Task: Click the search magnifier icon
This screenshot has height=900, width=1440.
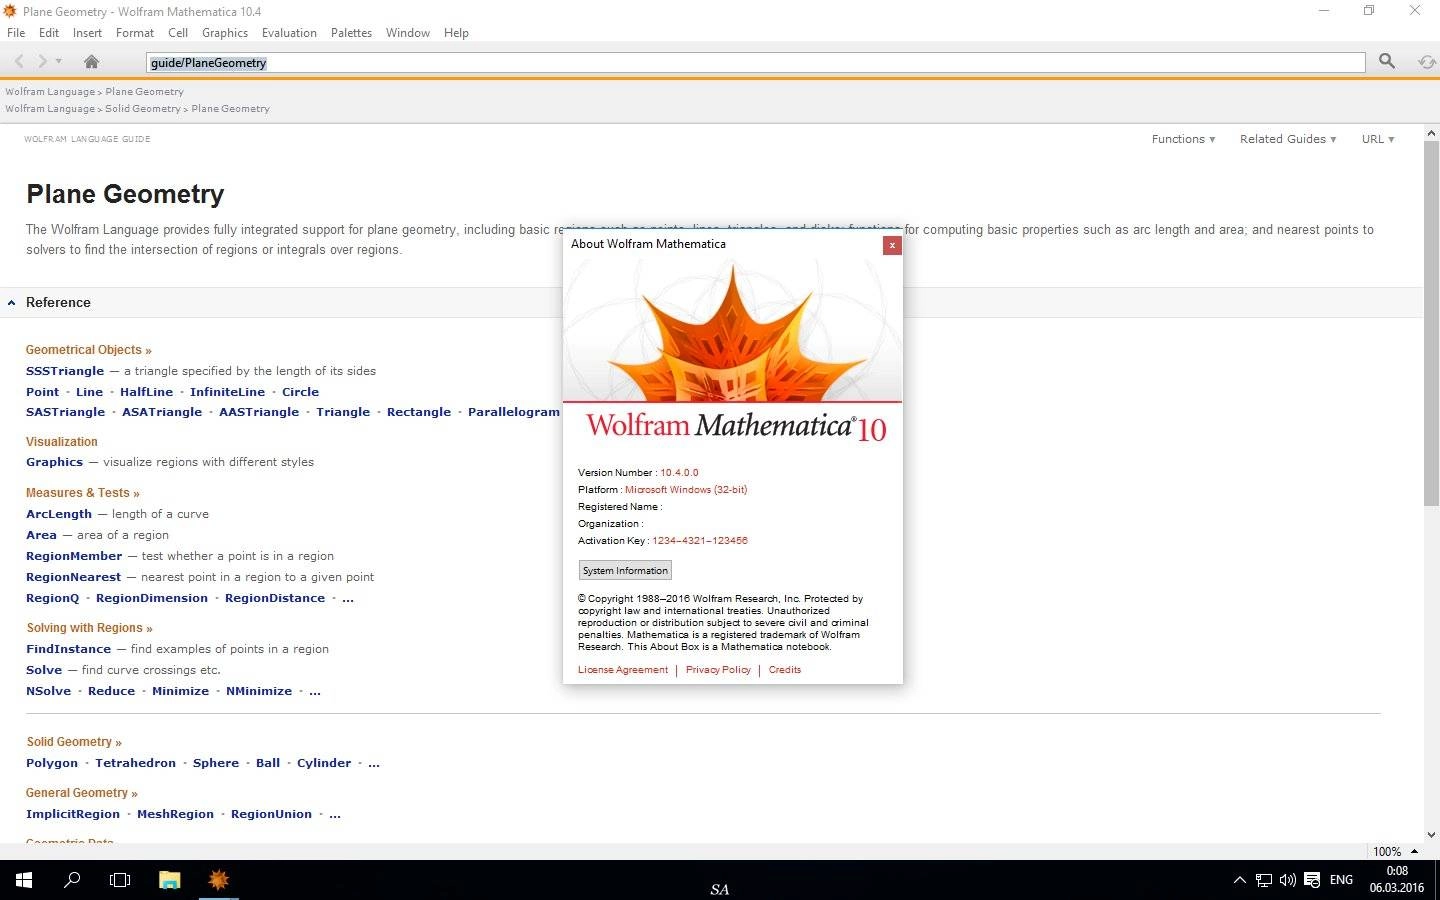Action: pyautogui.click(x=1387, y=62)
